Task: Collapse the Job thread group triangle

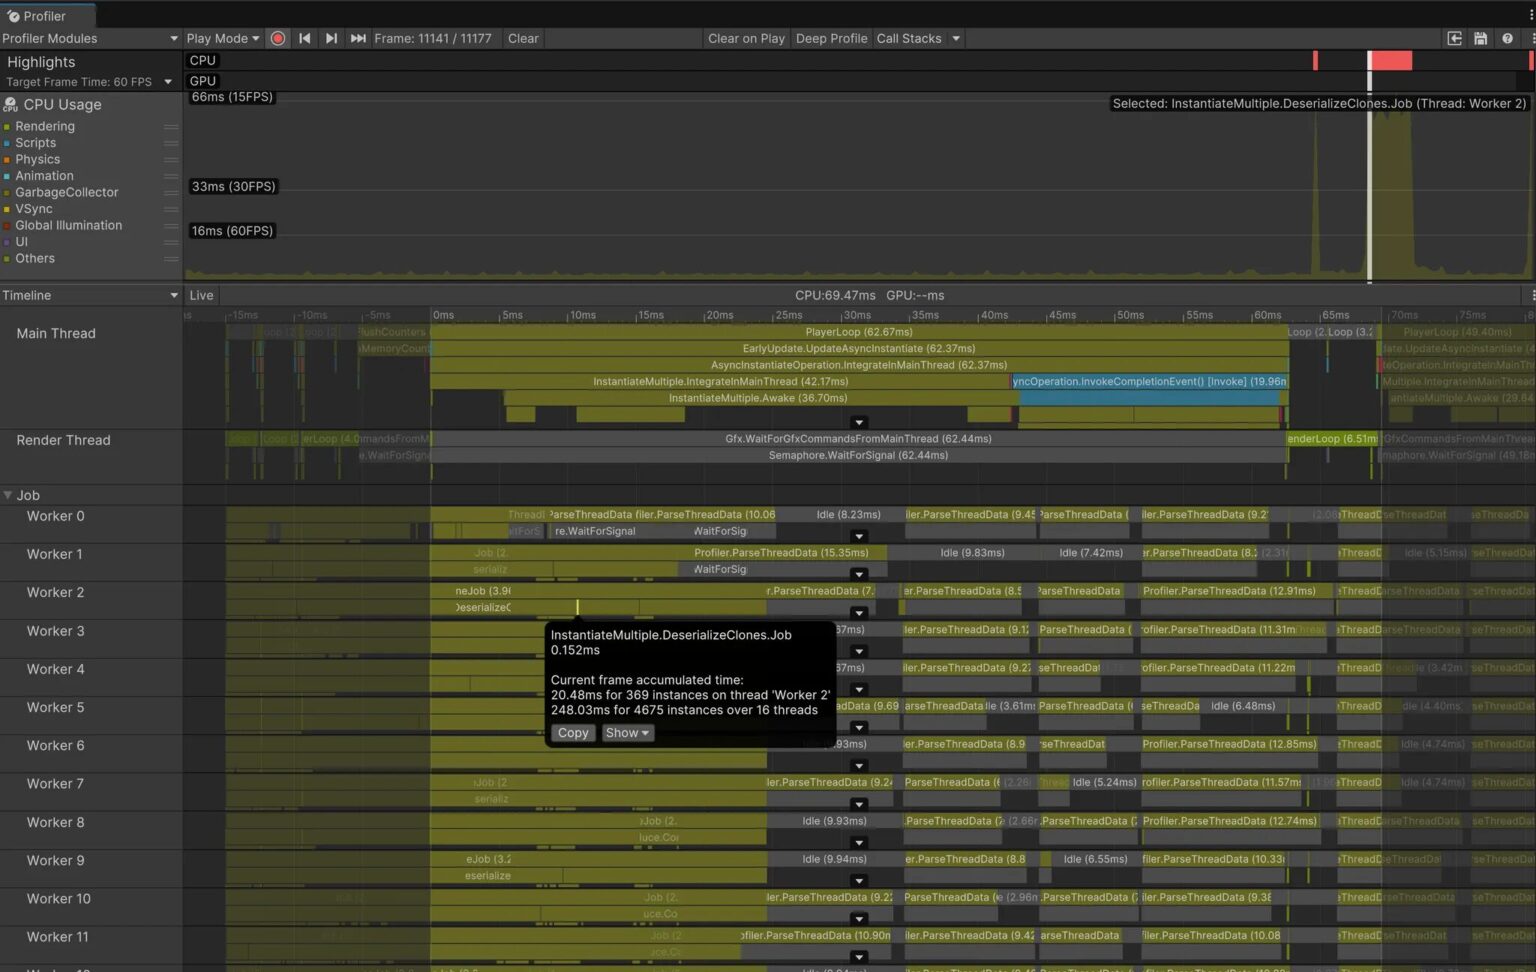Action: (x=10, y=495)
